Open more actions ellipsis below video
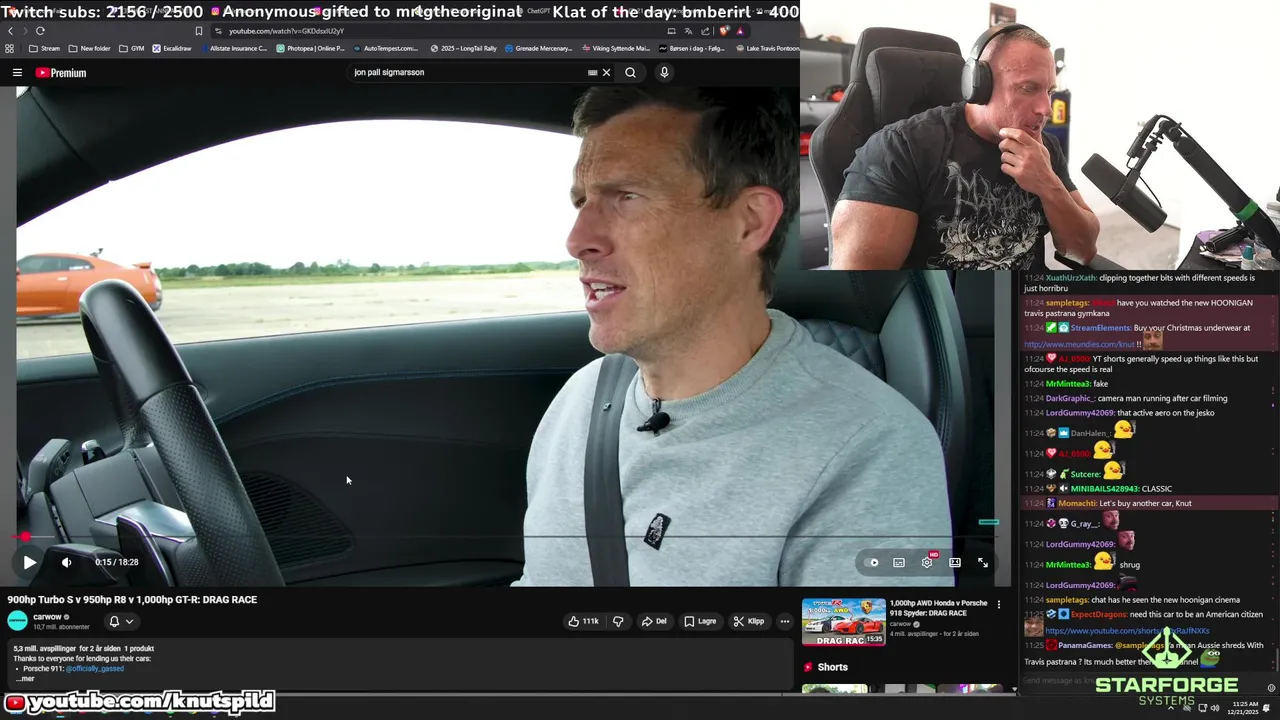 785,621
